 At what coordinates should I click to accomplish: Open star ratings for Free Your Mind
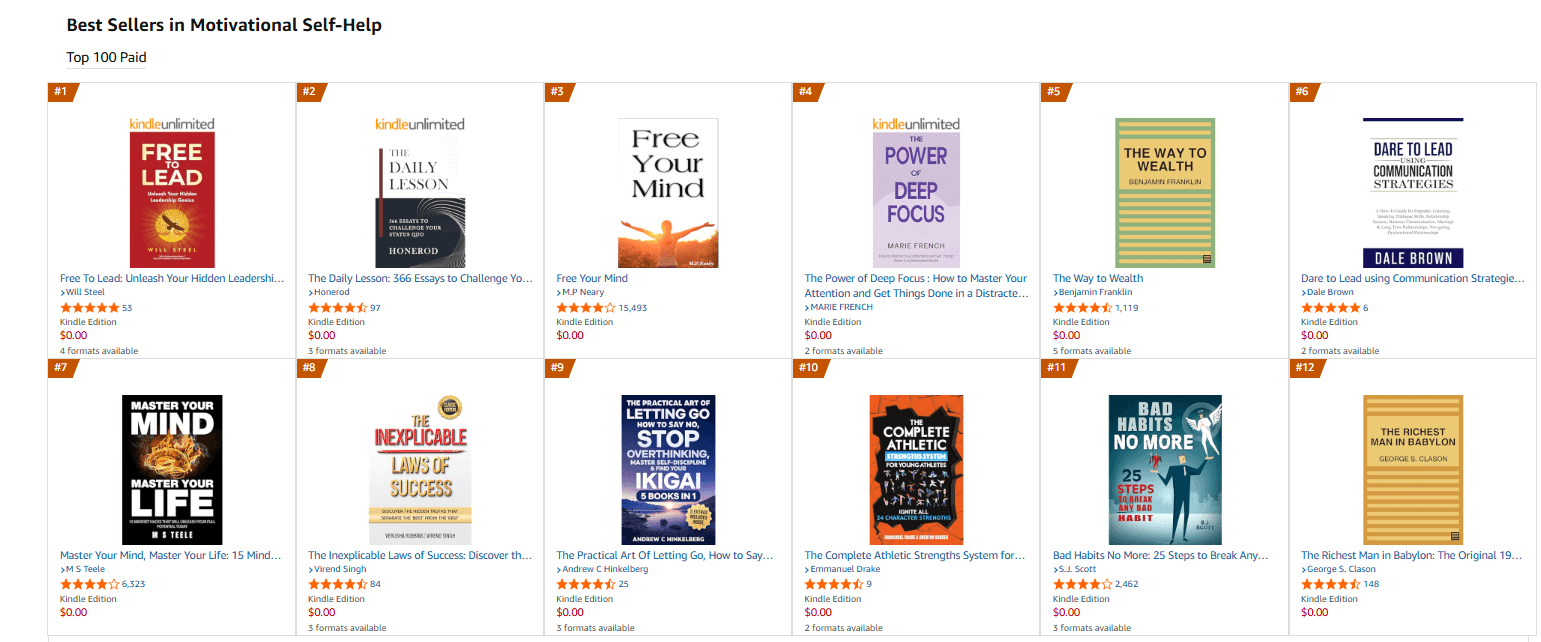click(585, 308)
